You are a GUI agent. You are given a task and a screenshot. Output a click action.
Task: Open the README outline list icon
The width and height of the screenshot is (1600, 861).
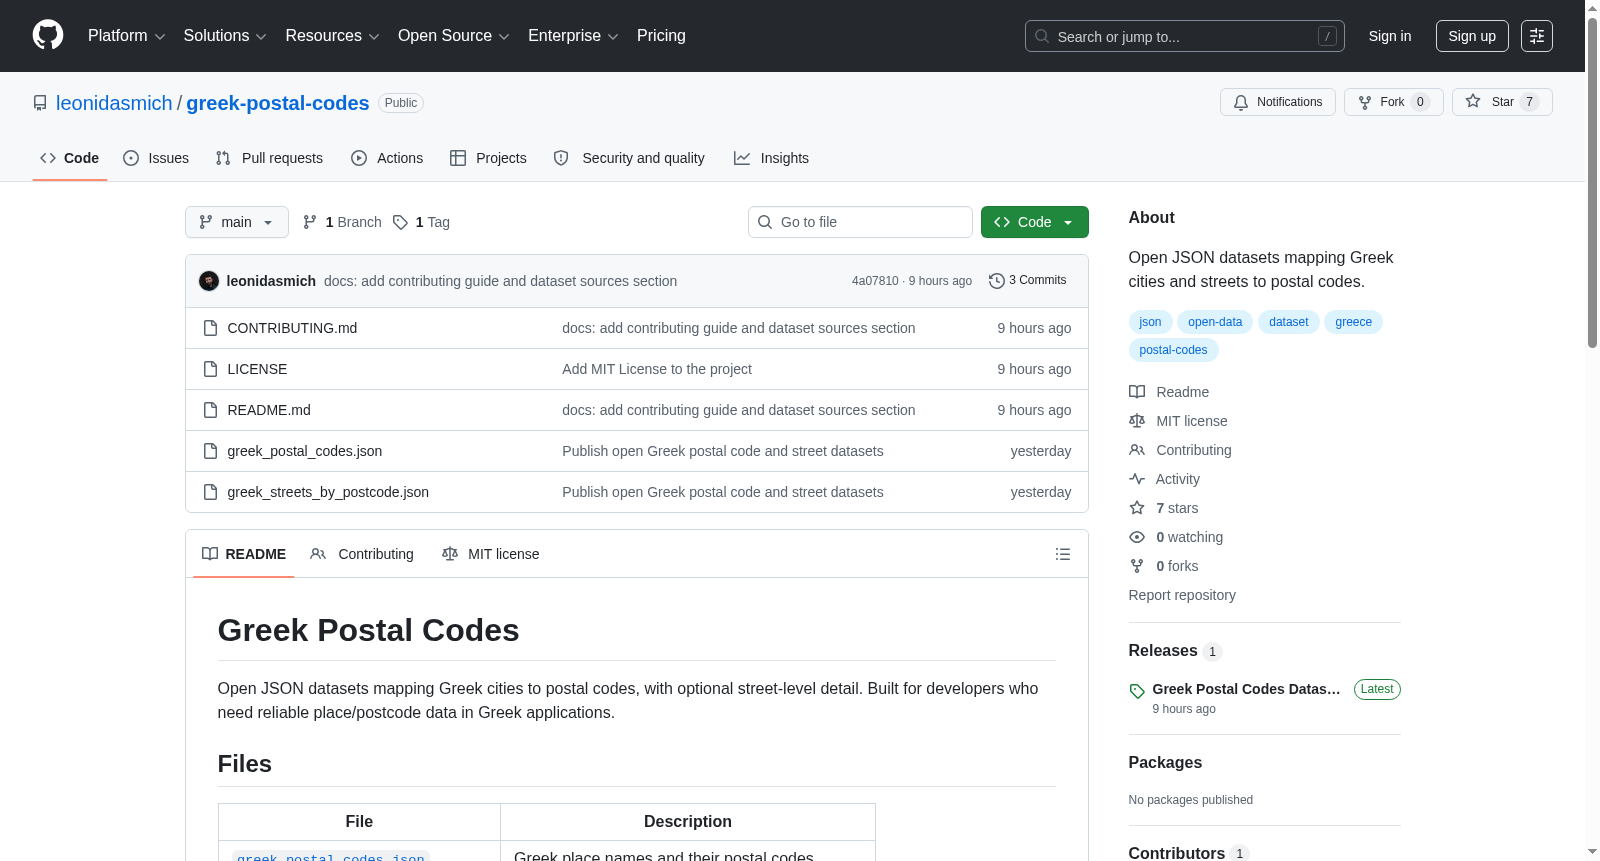point(1063,554)
